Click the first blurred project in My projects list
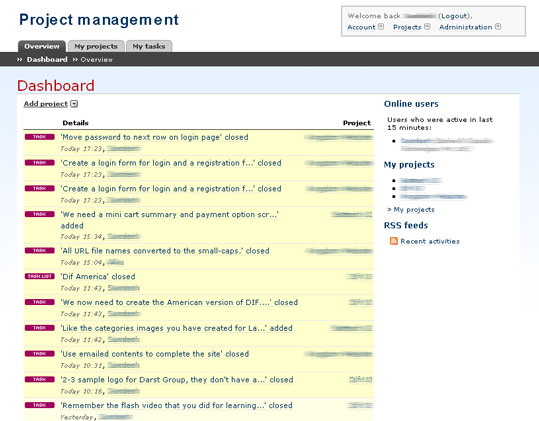Screen dimensions: 539x421 coord(421,180)
